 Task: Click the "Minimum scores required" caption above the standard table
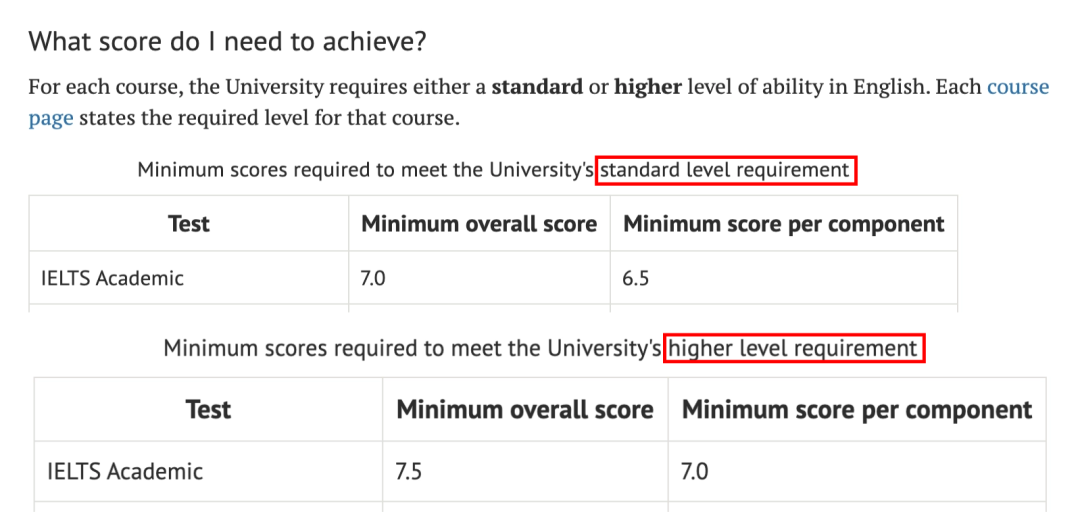pos(366,170)
